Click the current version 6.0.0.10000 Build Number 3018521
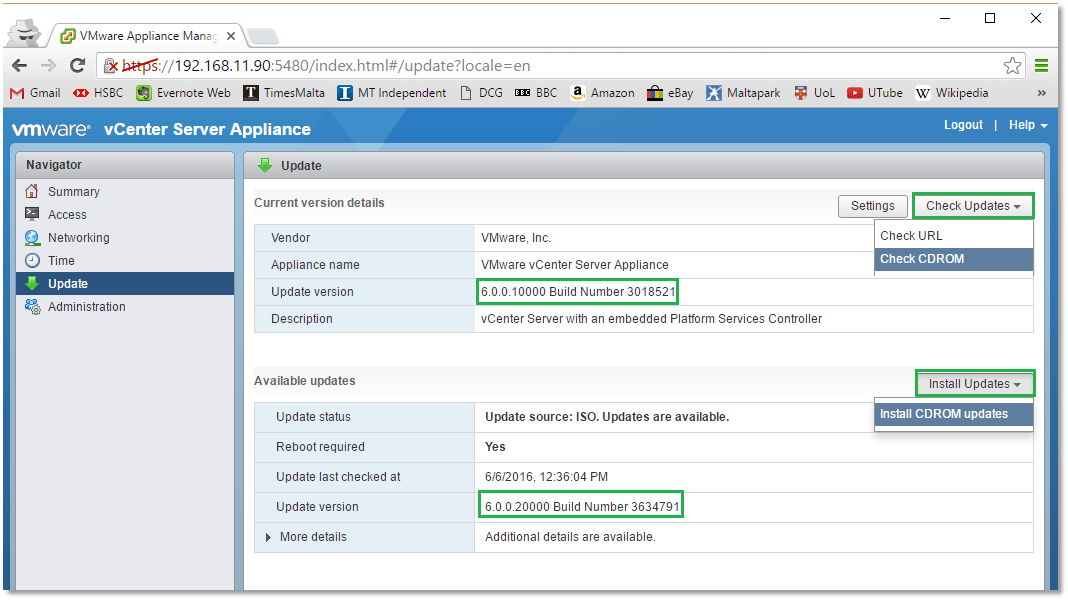This screenshot has height=600, width=1068. pyautogui.click(x=578, y=291)
